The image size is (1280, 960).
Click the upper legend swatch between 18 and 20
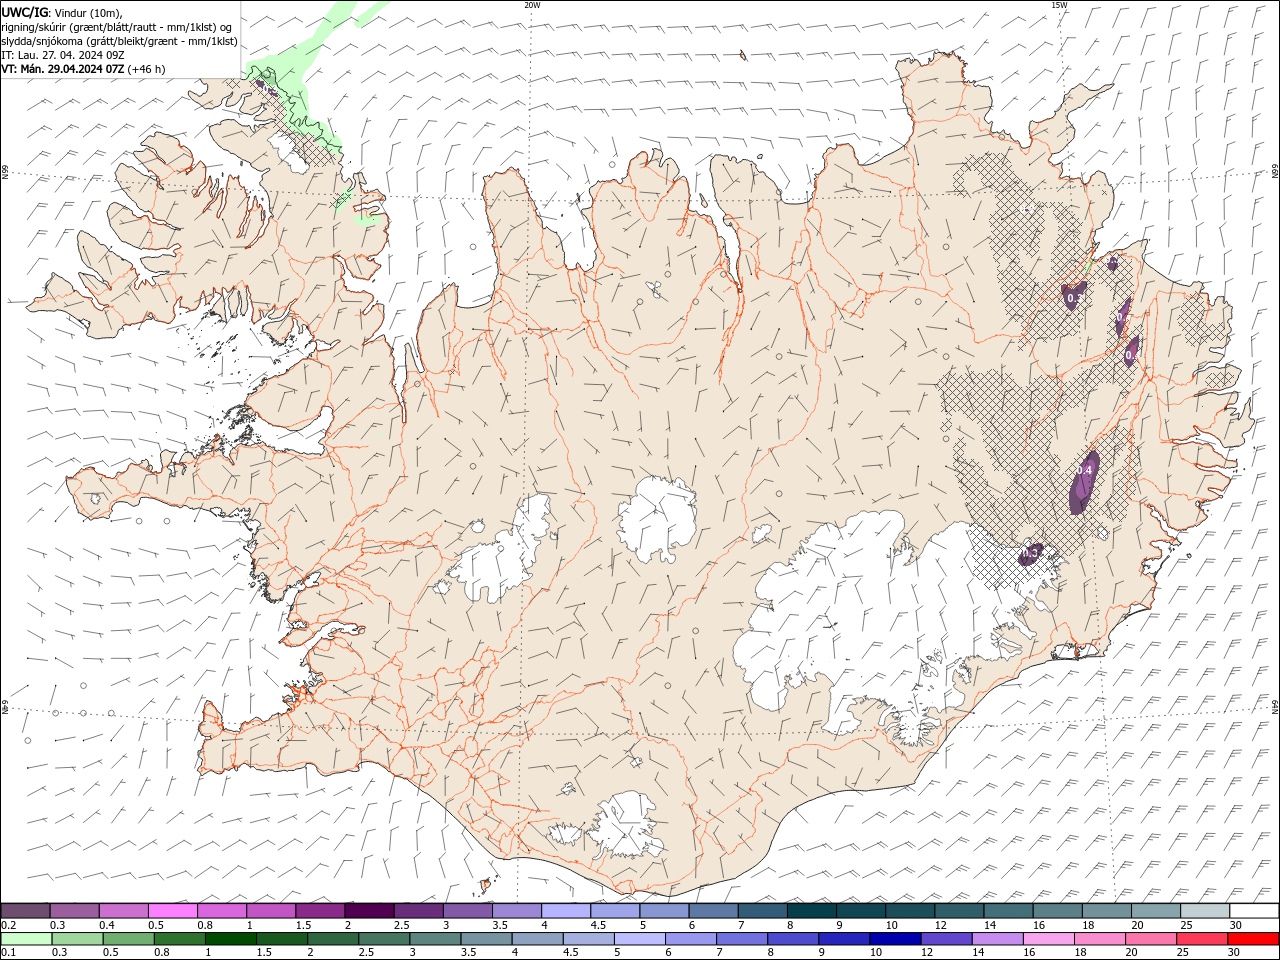click(x=1107, y=910)
